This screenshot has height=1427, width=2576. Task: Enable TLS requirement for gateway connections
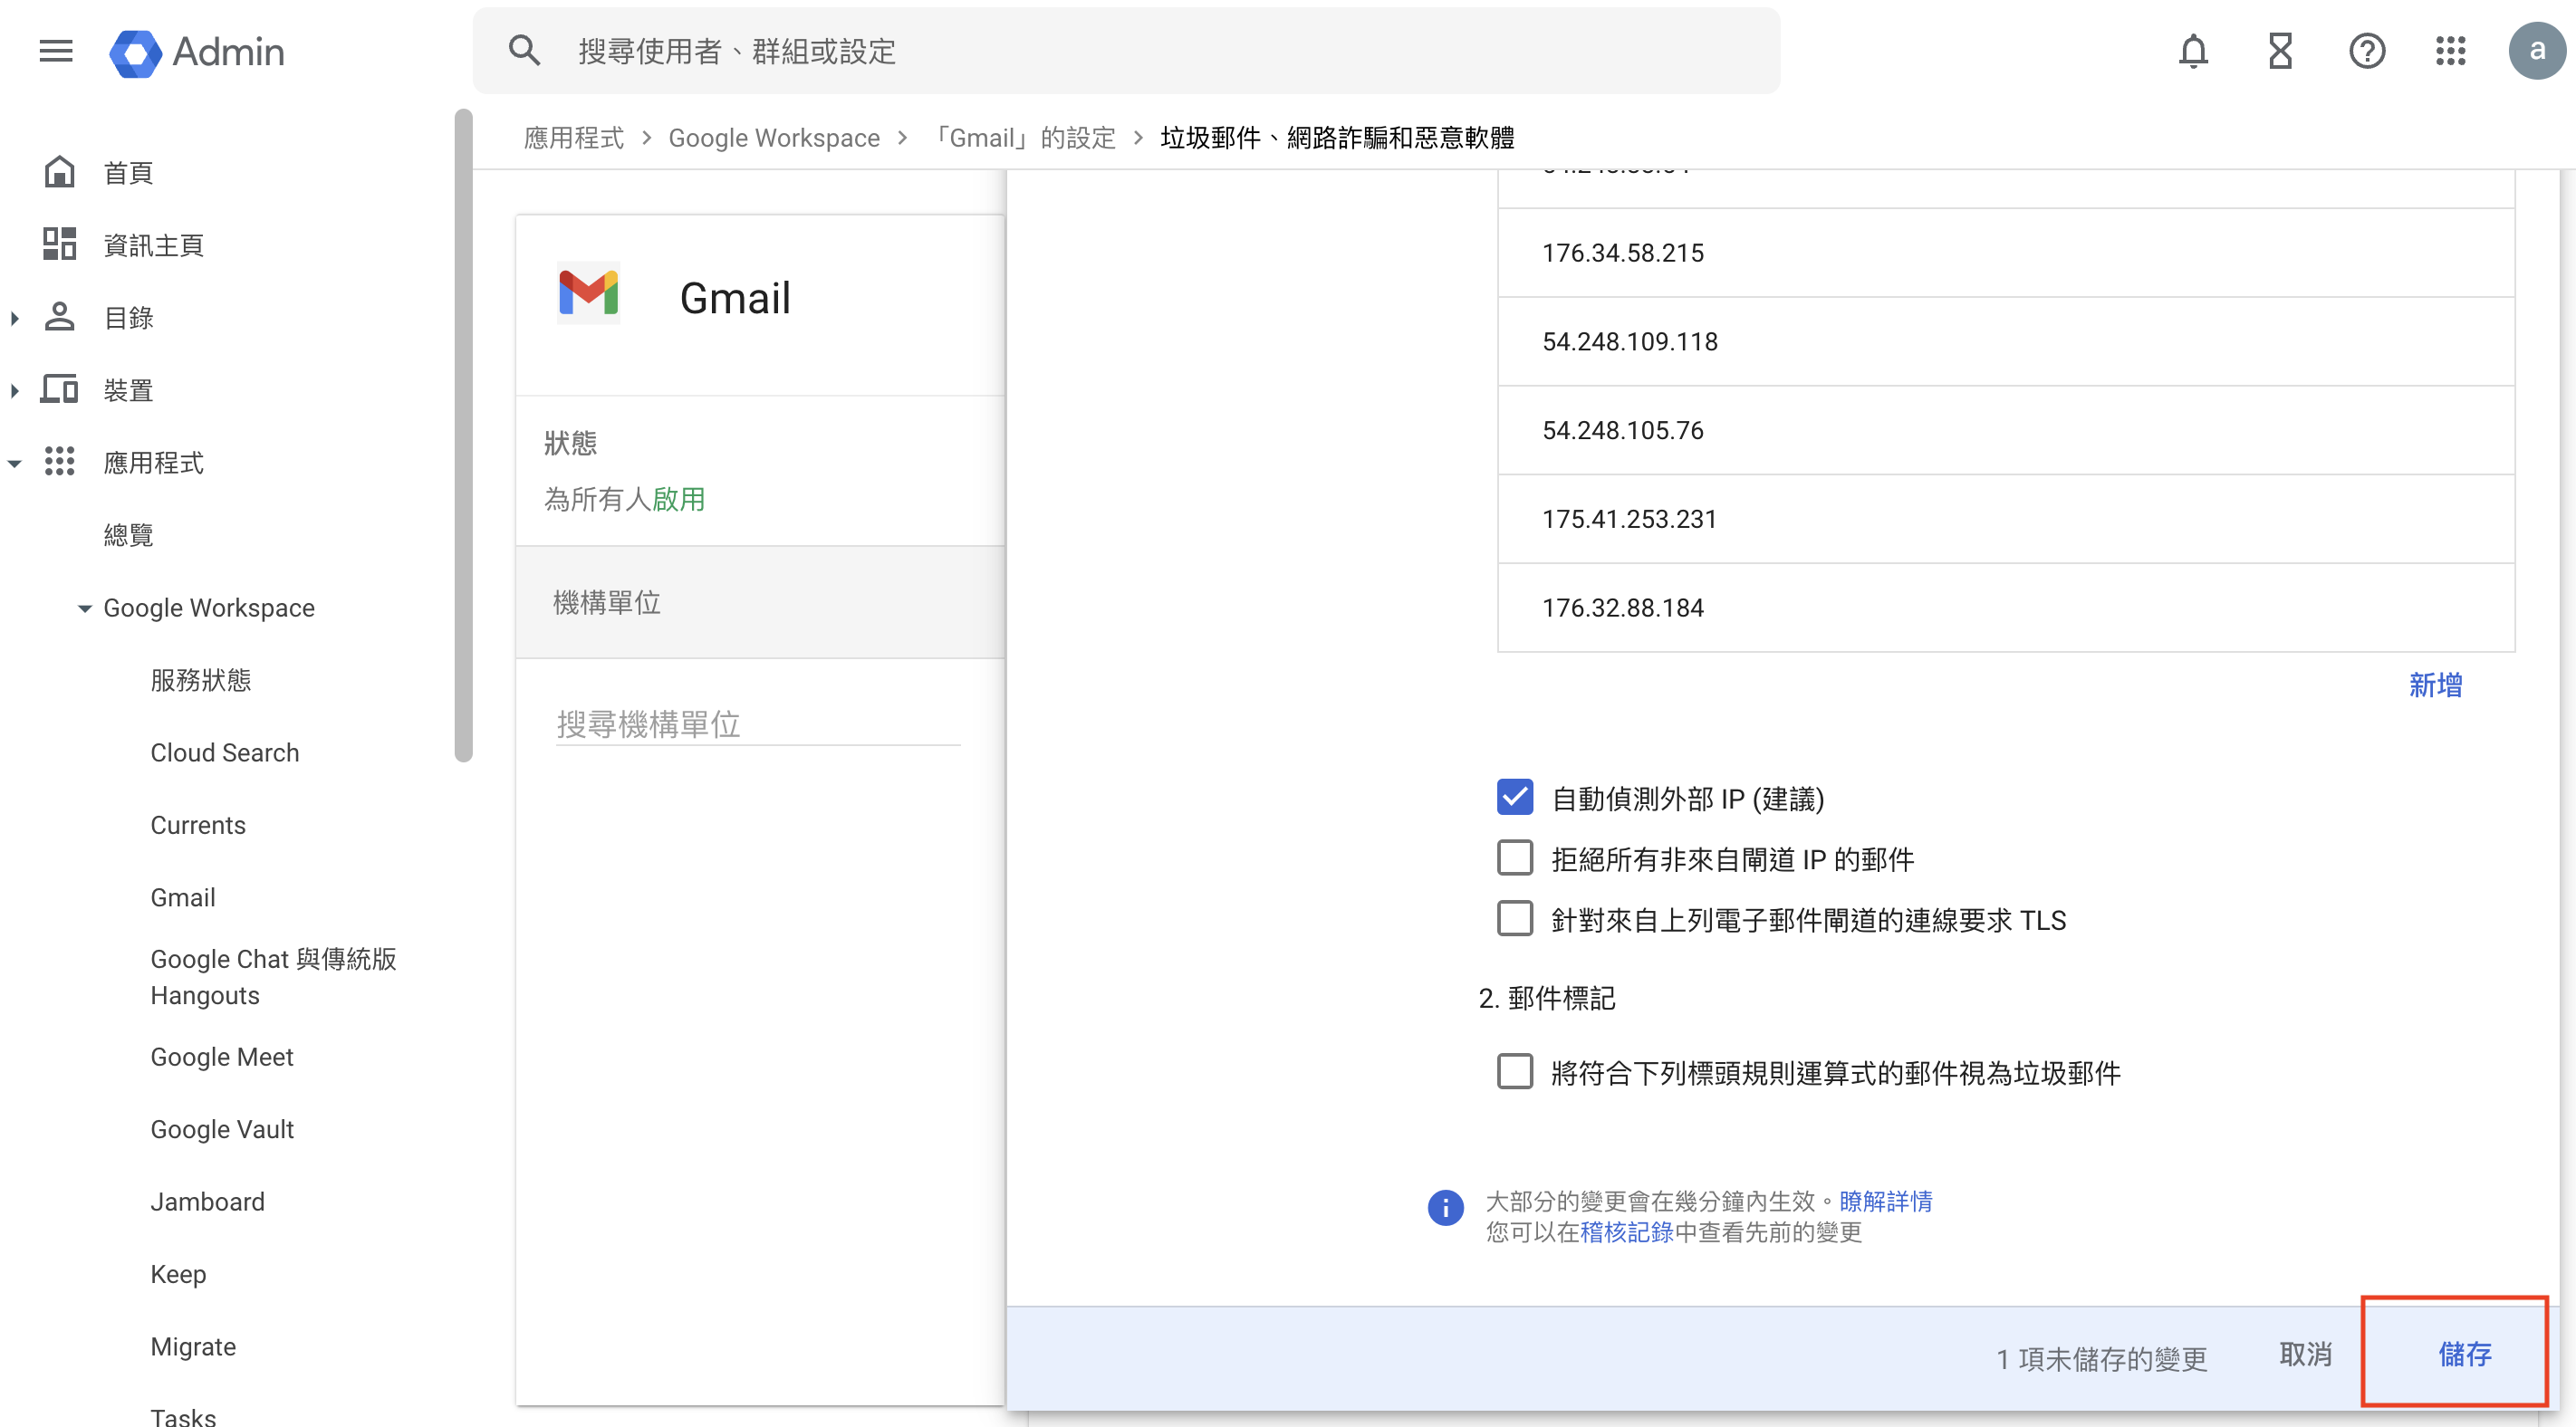point(1515,919)
